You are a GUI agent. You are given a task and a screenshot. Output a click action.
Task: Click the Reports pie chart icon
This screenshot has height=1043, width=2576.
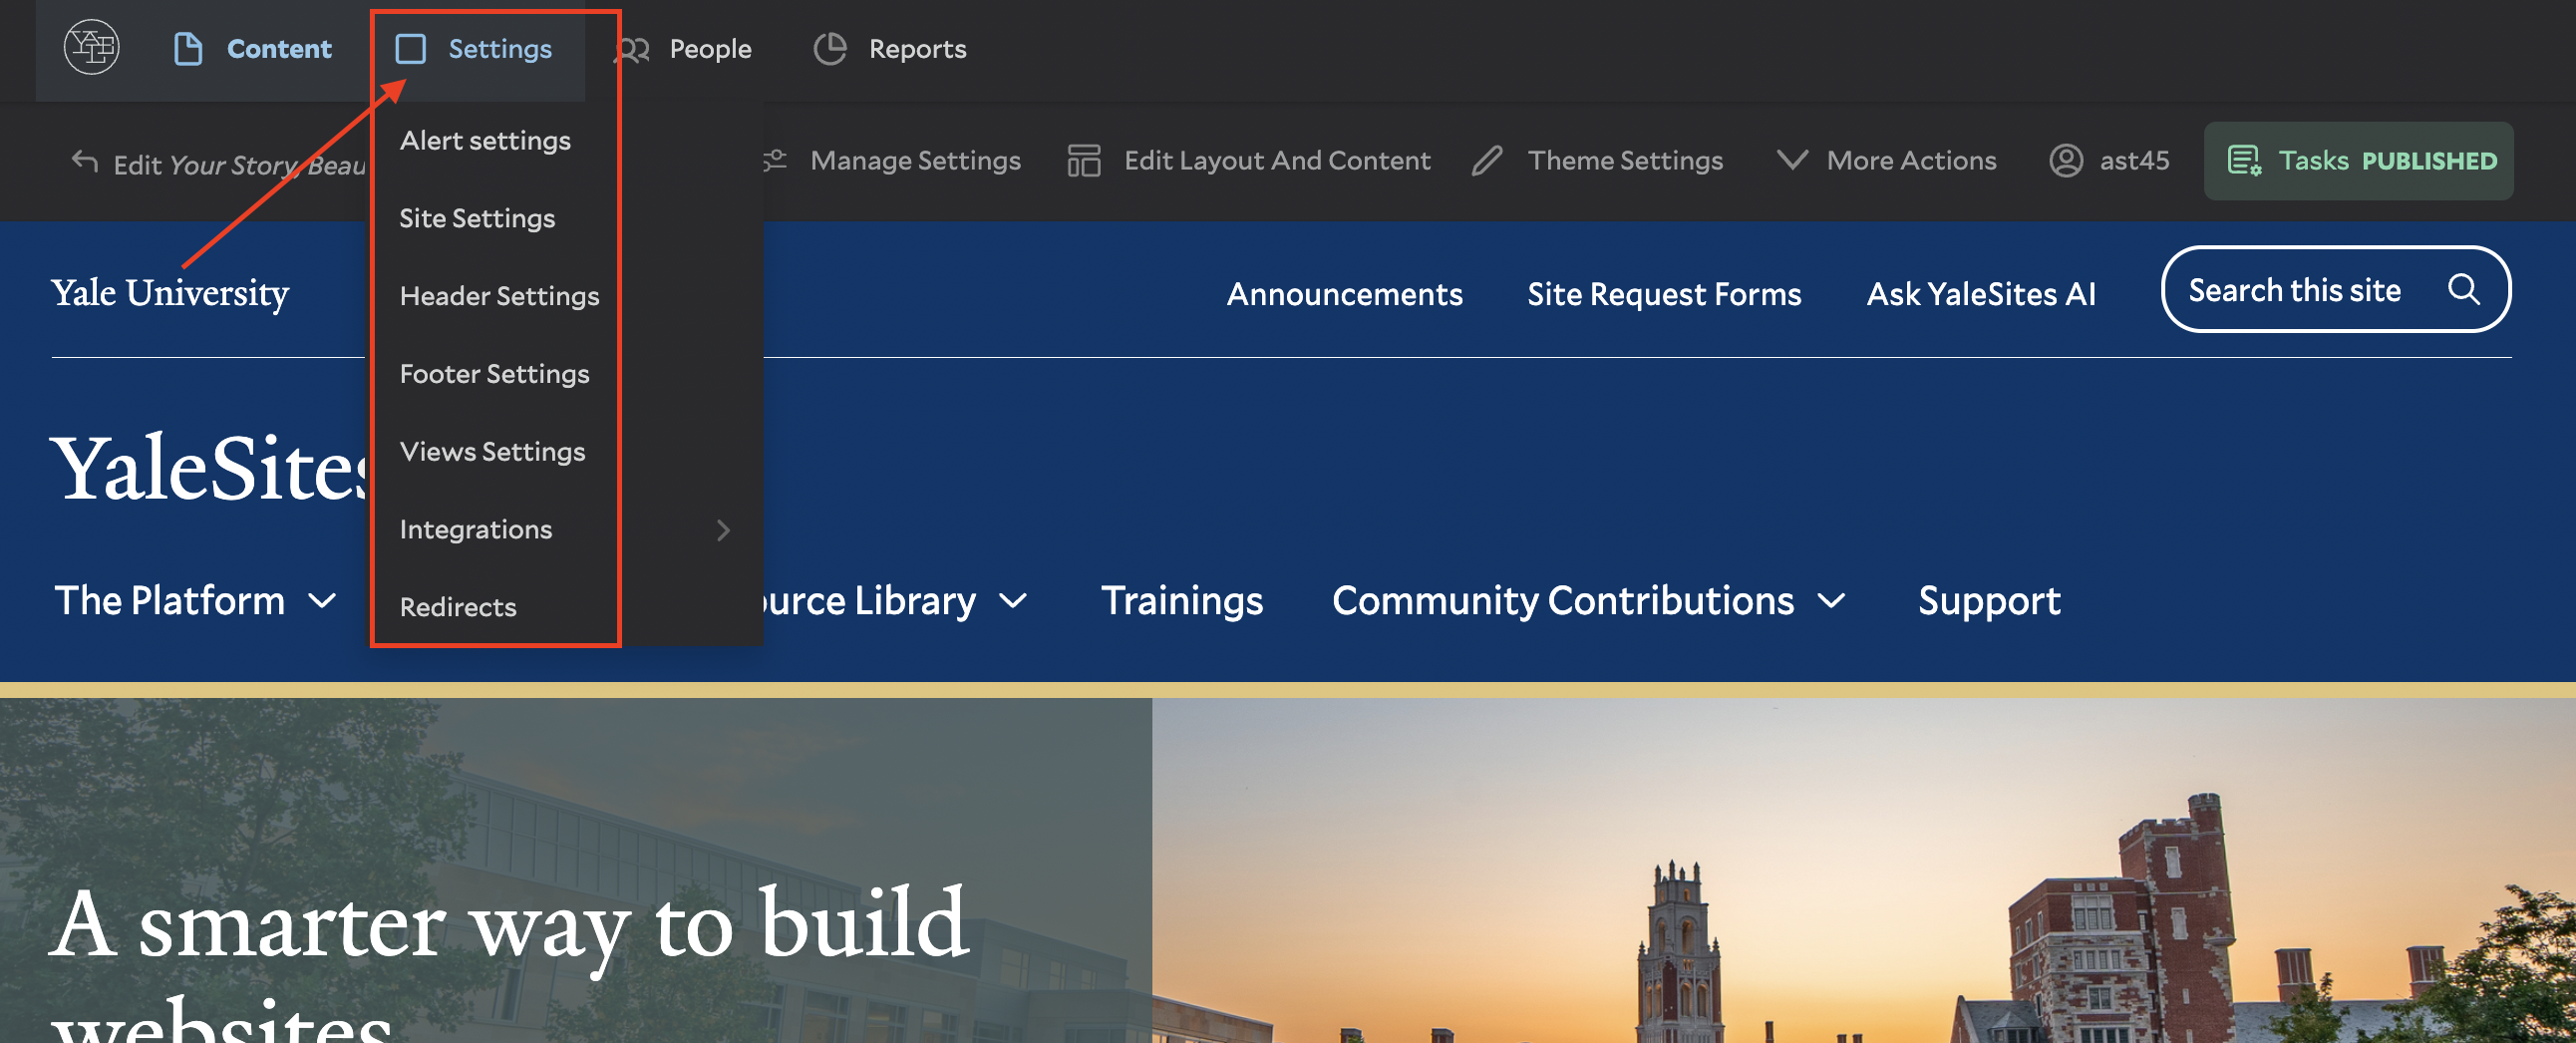point(830,48)
